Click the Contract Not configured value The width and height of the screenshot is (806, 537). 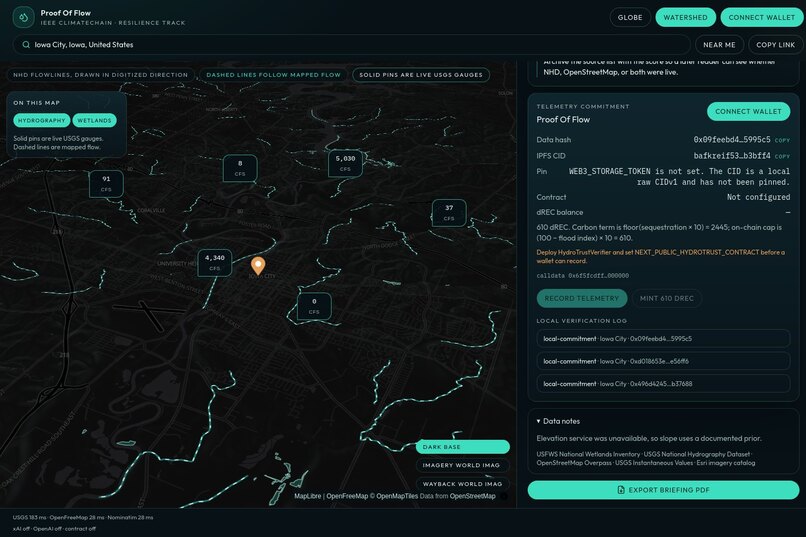(x=758, y=197)
